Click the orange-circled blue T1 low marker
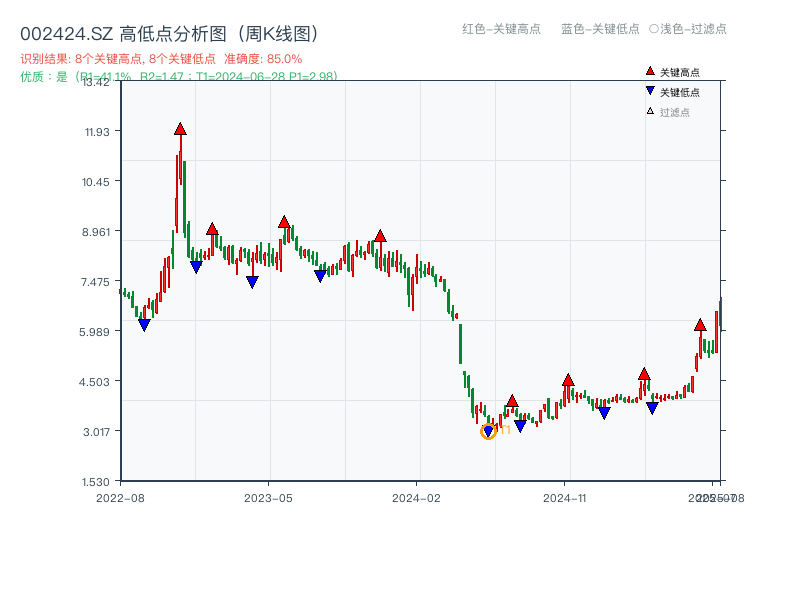This screenshot has height=600, width=800. point(488,431)
